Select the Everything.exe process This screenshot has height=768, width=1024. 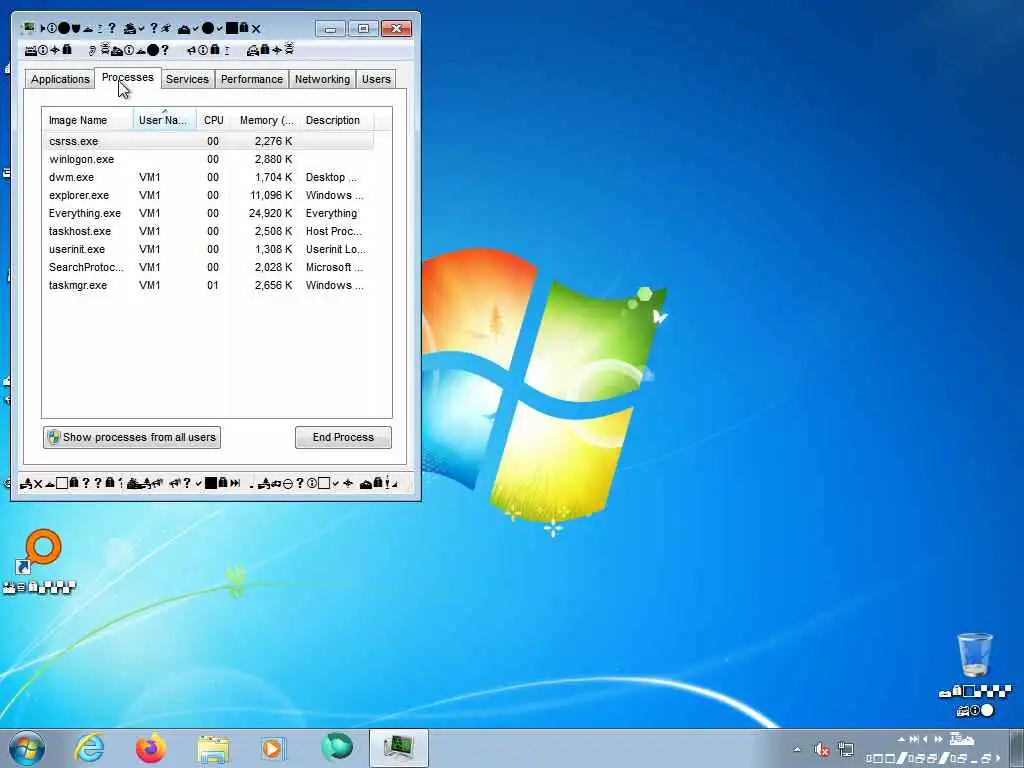coord(208,214)
